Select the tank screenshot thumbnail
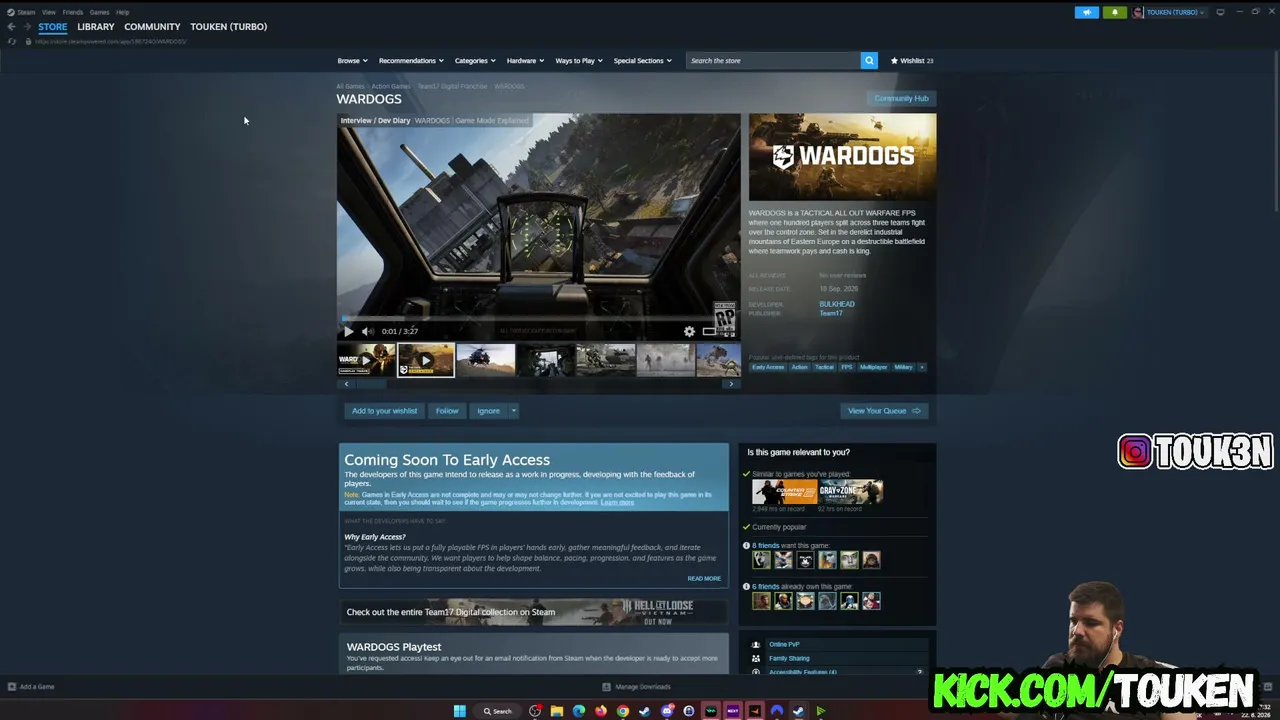 click(x=605, y=360)
